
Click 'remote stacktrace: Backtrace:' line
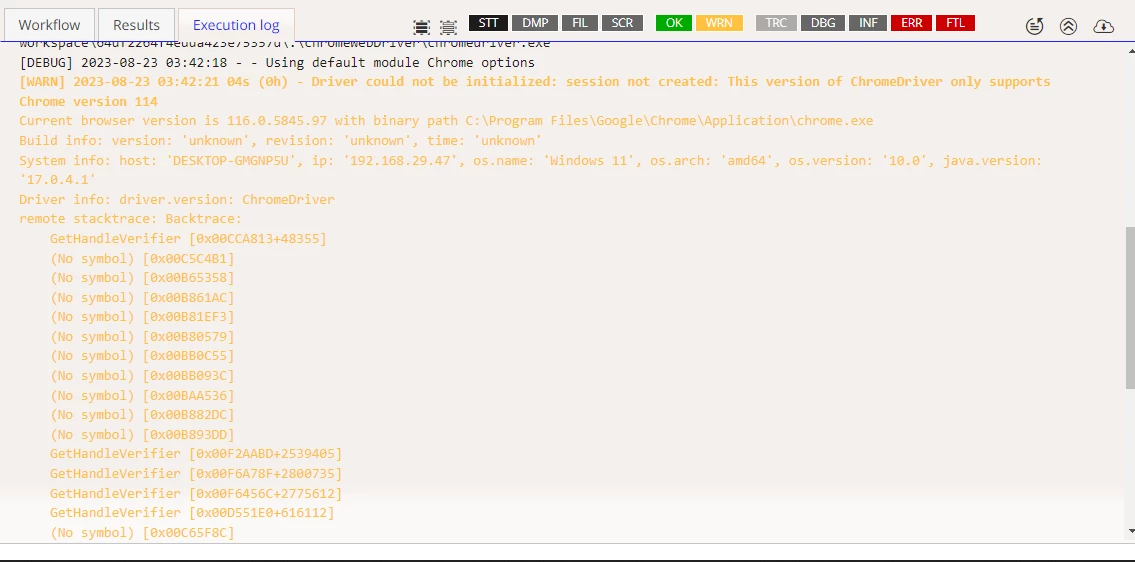click(x=131, y=219)
